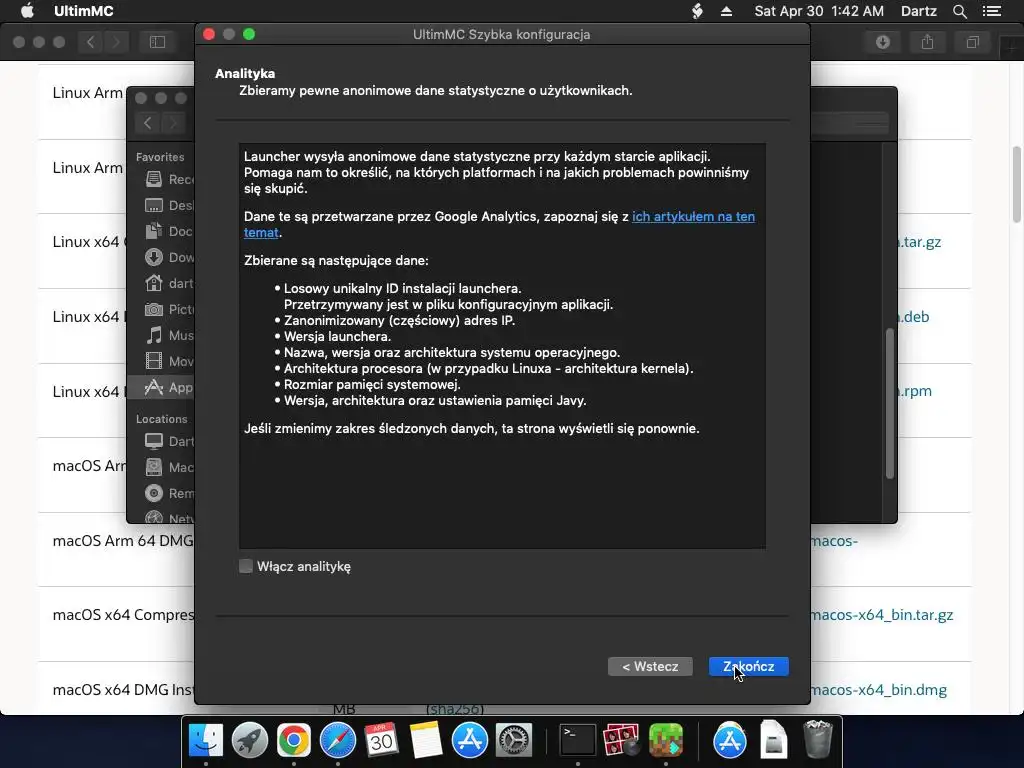Open Notification Center list icon

[x=992, y=11]
